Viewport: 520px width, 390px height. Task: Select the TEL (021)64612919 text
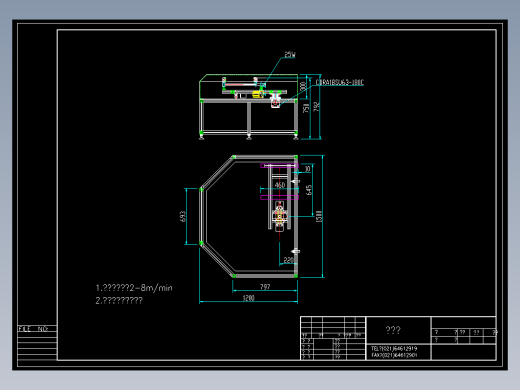(394, 349)
